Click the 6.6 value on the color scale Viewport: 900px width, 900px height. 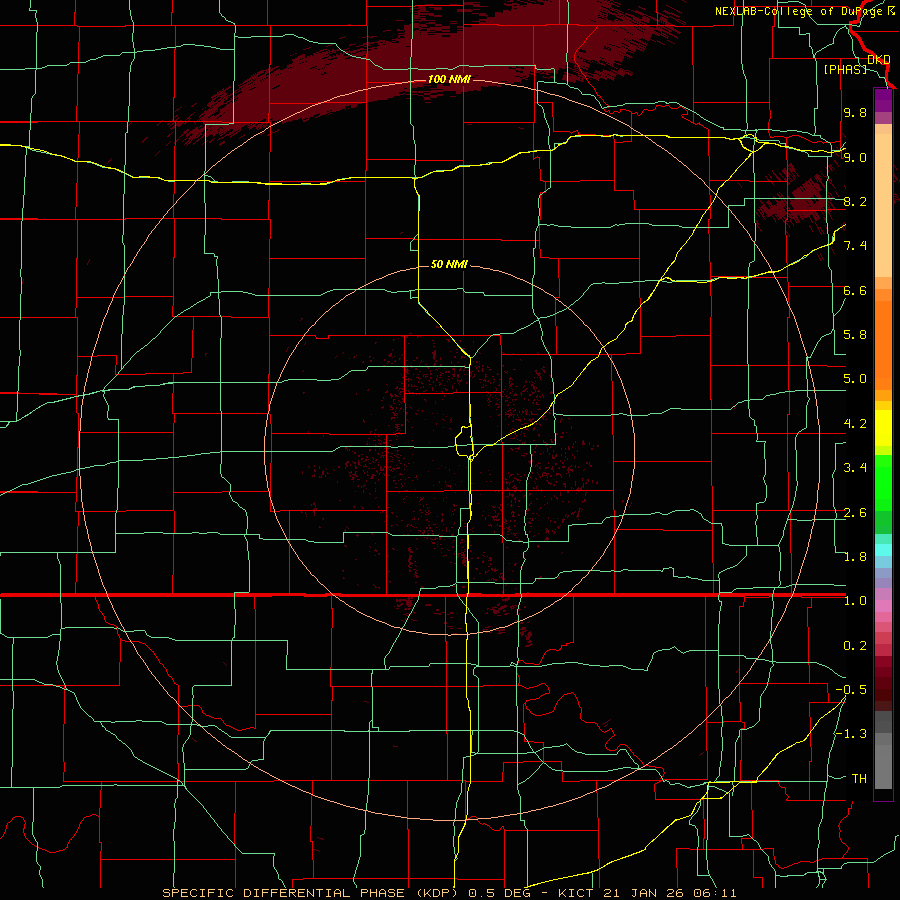tap(855, 290)
